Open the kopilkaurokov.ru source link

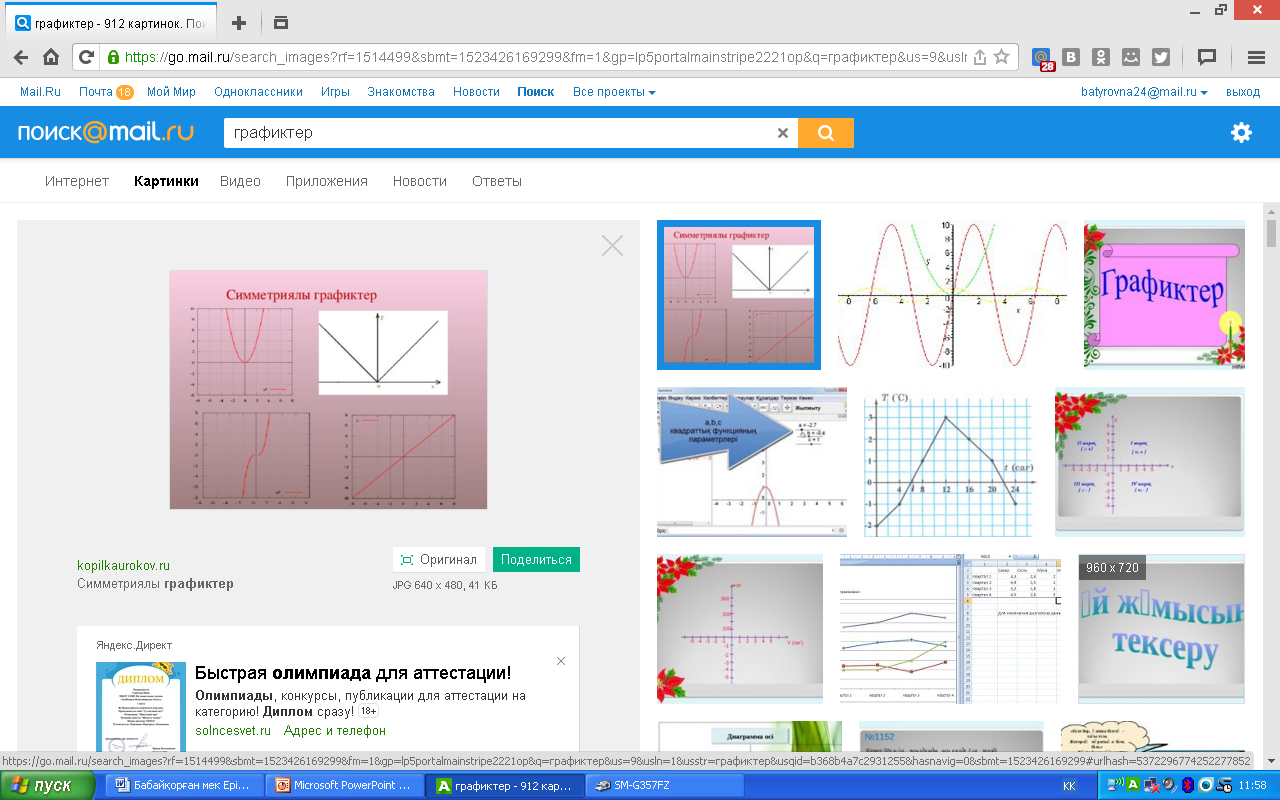pos(124,566)
